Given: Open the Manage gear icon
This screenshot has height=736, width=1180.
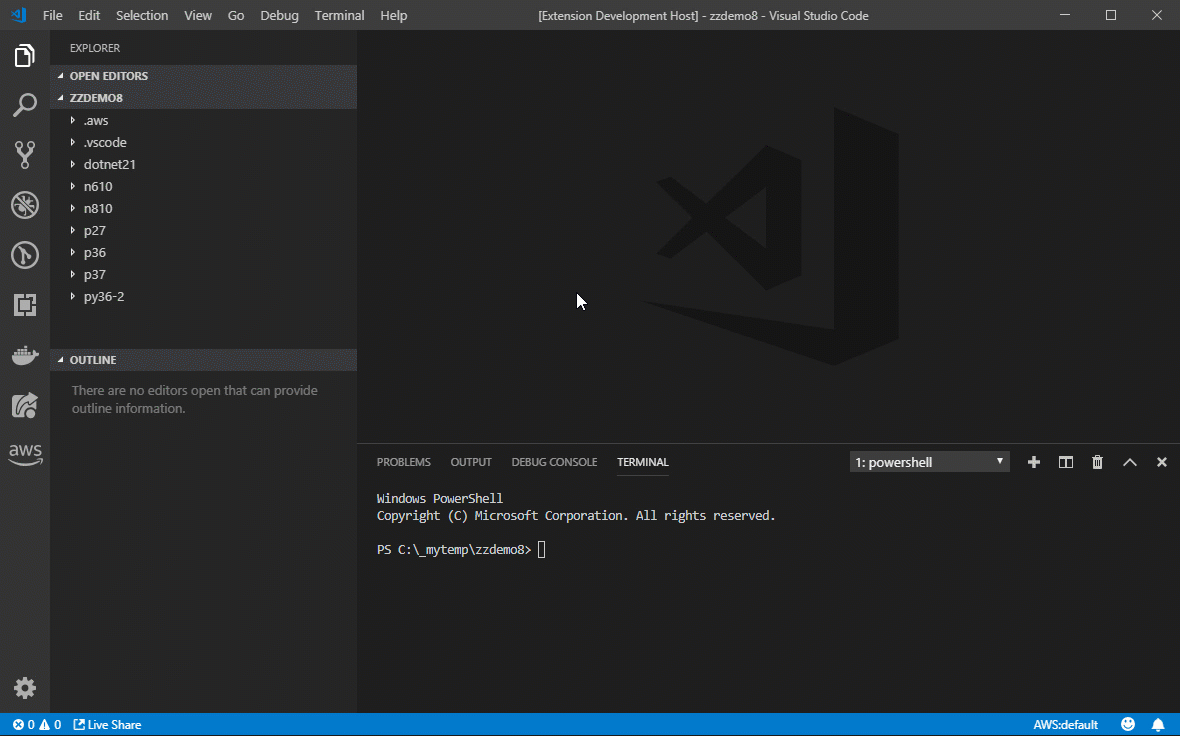Looking at the screenshot, I should tap(25, 687).
